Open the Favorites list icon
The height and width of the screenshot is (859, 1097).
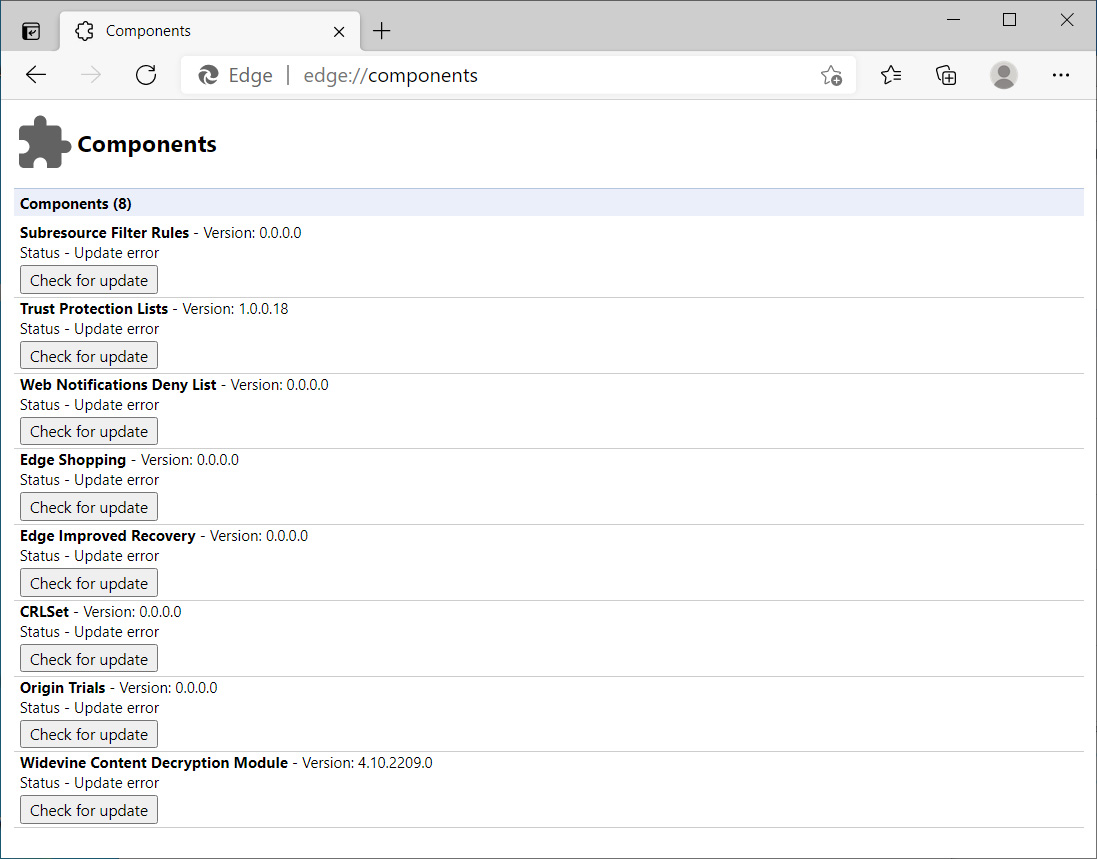tap(891, 75)
